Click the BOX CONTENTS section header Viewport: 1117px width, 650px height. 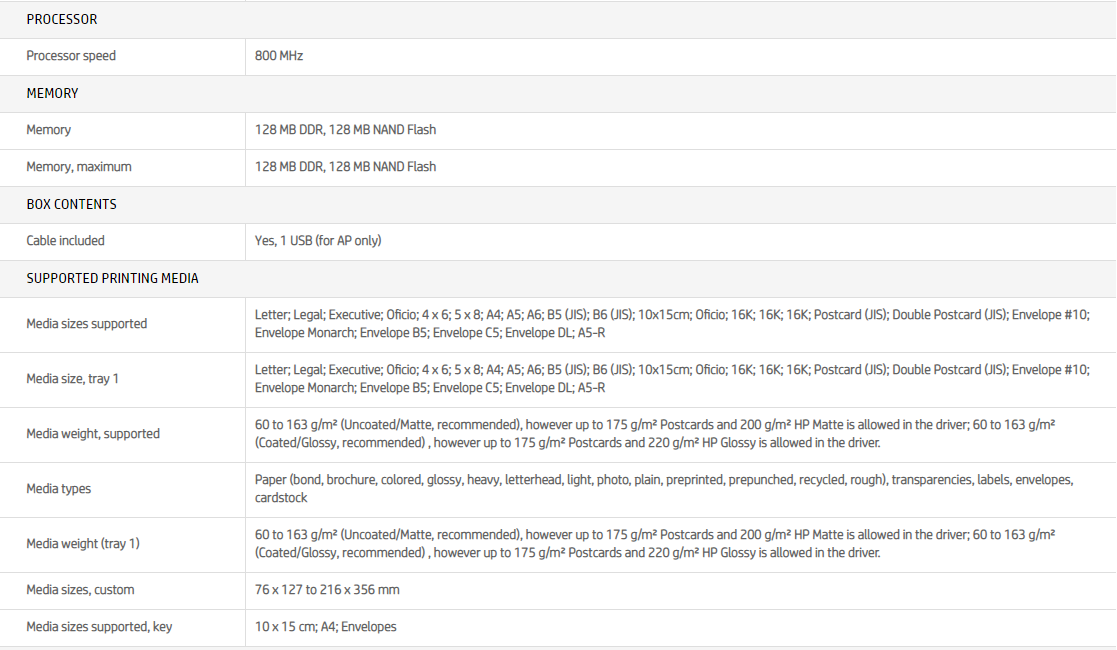point(71,204)
